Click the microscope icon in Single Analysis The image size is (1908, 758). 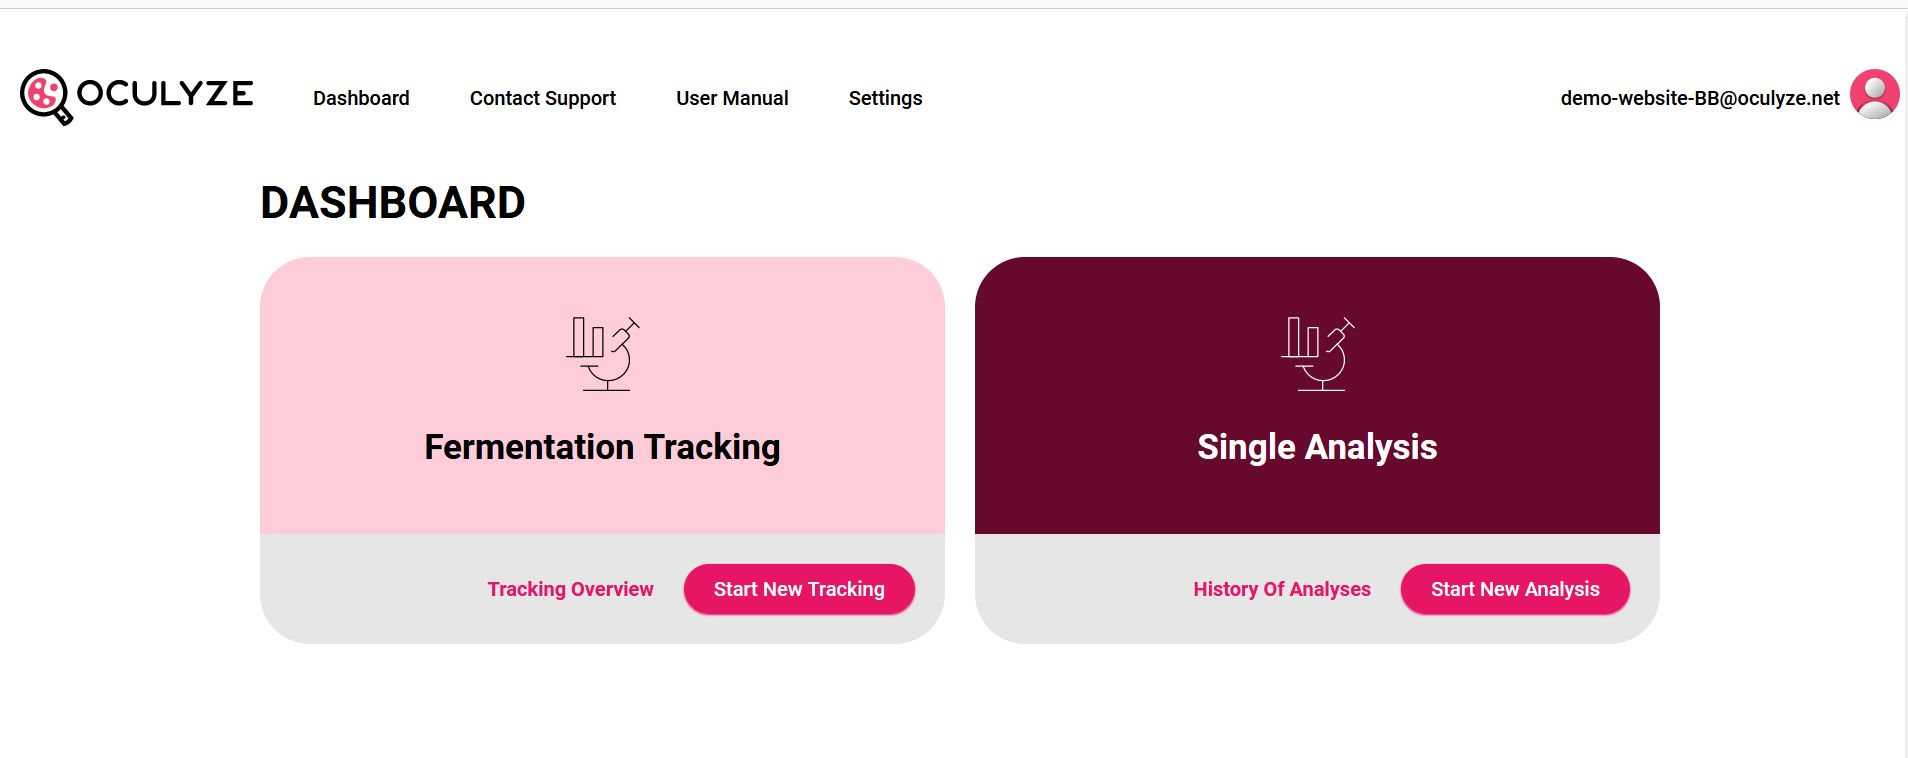point(1318,353)
